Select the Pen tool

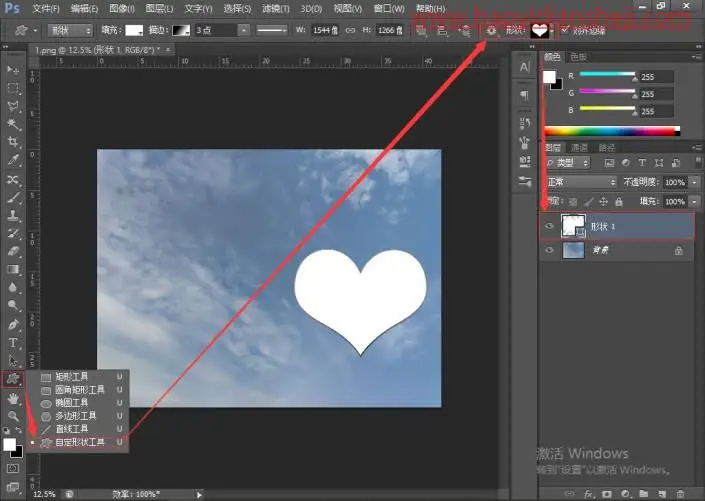click(13, 324)
